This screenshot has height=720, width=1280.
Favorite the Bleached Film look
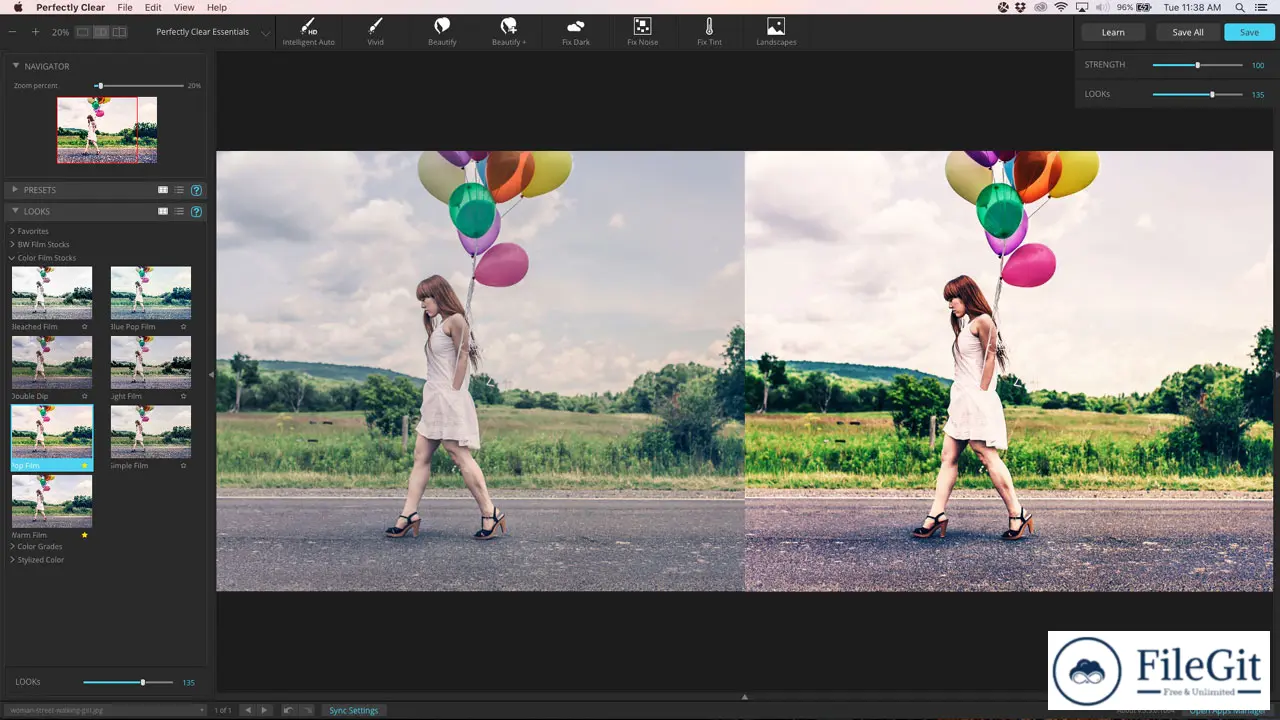click(x=85, y=327)
